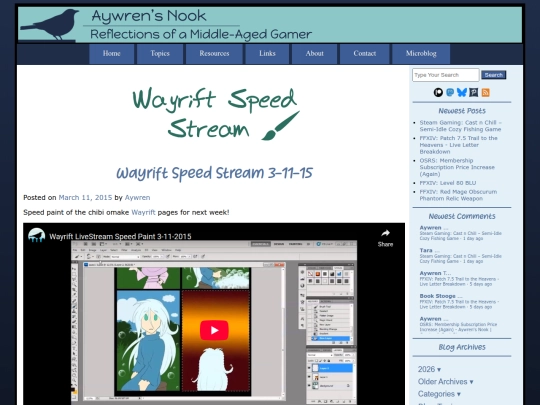The image size is (540, 405).
Task: Open the Contact navigation item
Action: [364, 54]
